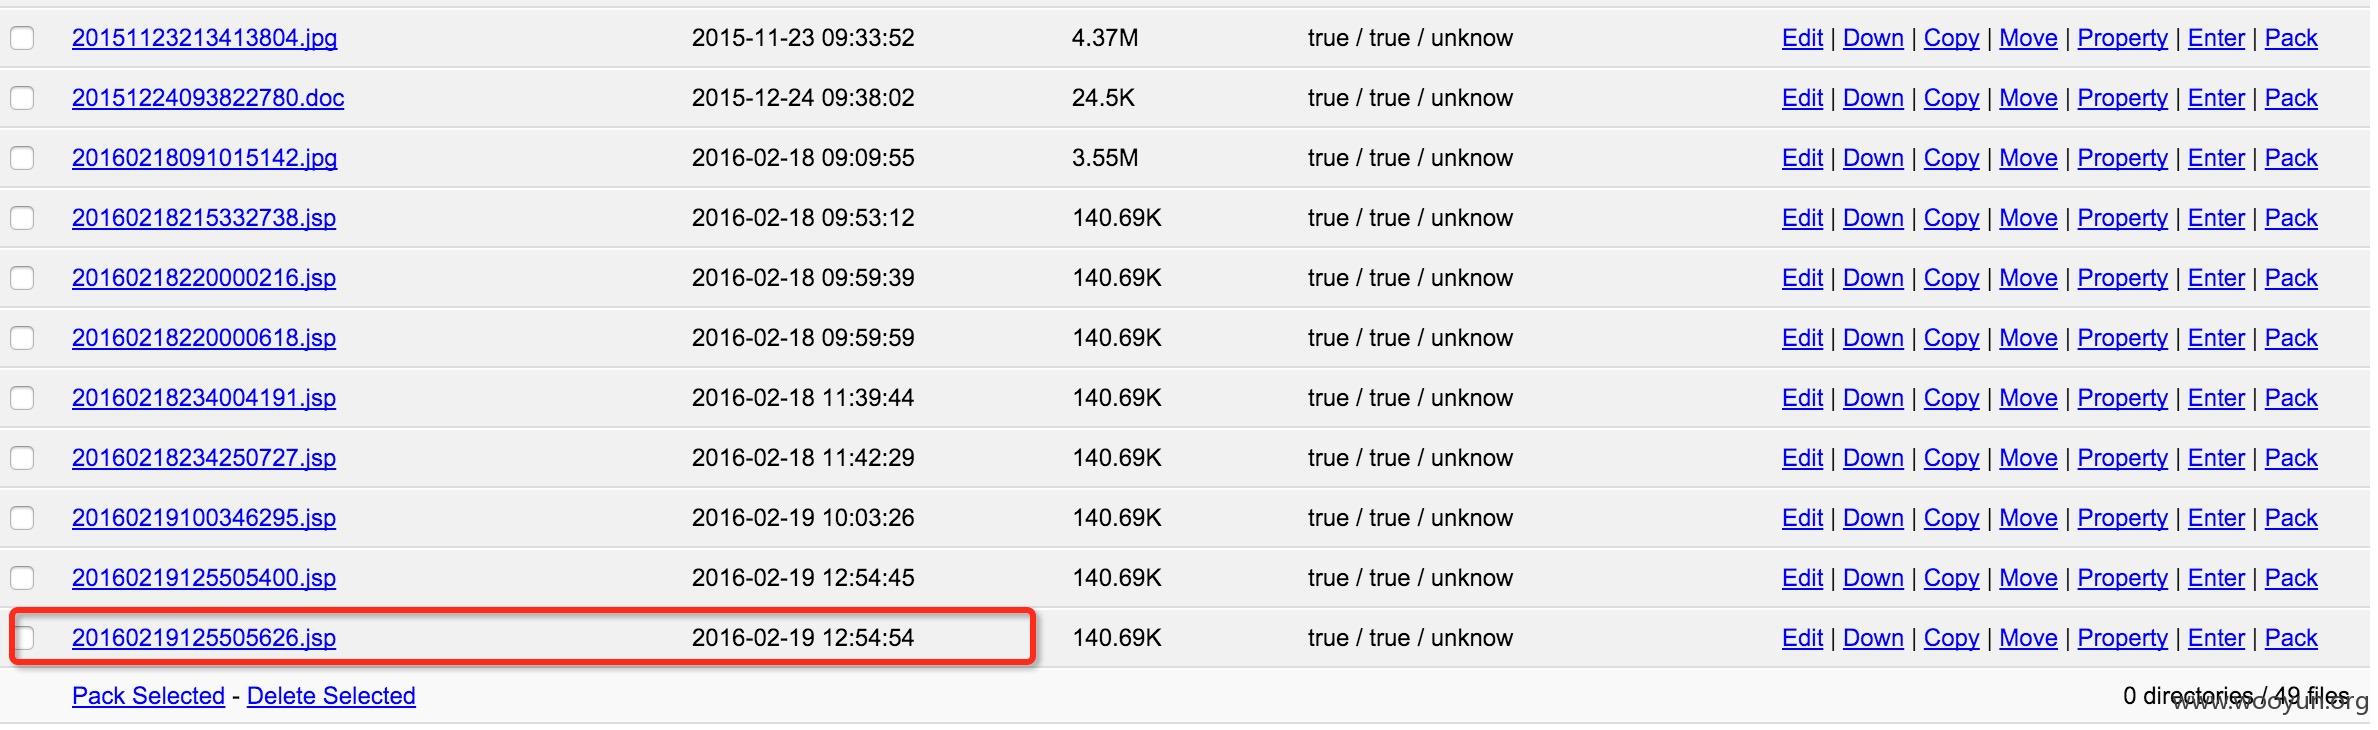Screen dimensions: 2378x730
Task: Download 20160218234004191.jsp using Down
Action: point(1873,398)
